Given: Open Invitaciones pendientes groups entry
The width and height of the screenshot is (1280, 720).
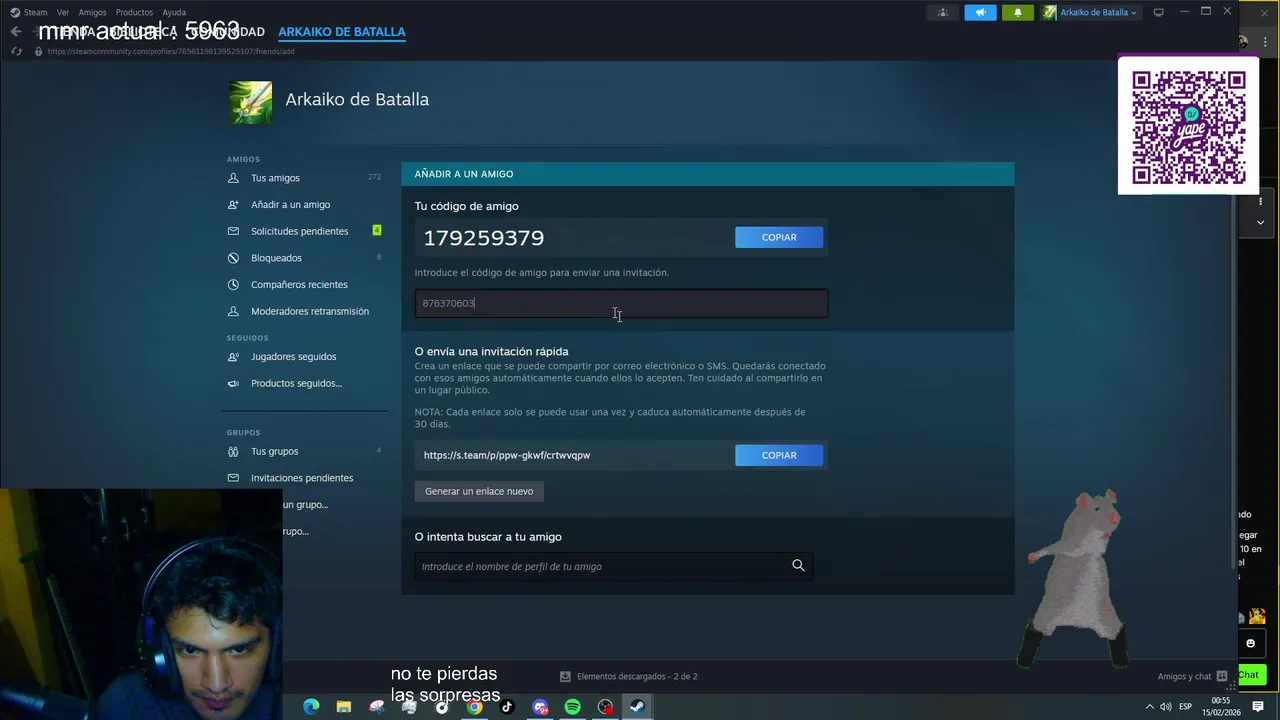Looking at the screenshot, I should [302, 478].
